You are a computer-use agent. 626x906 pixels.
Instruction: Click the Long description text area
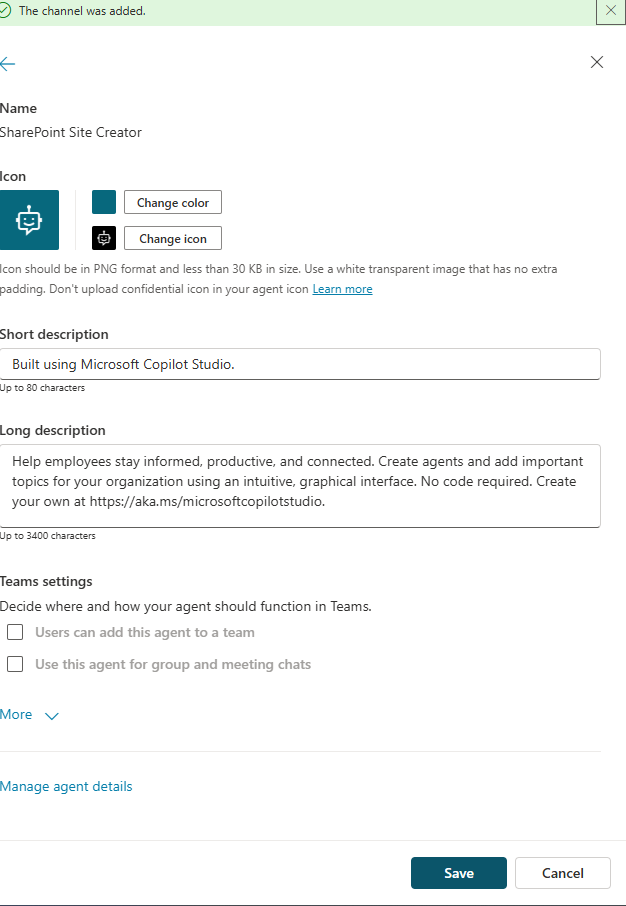pos(300,485)
